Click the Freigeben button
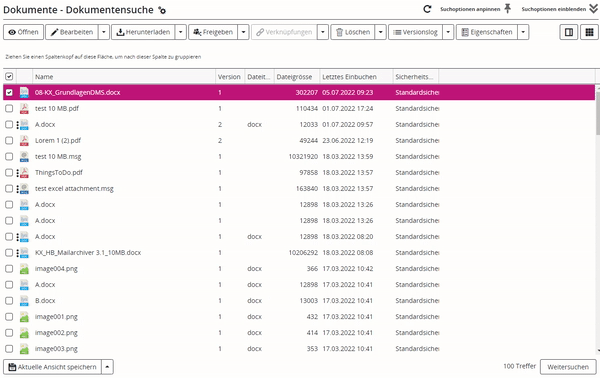The image size is (600, 378). point(213,32)
